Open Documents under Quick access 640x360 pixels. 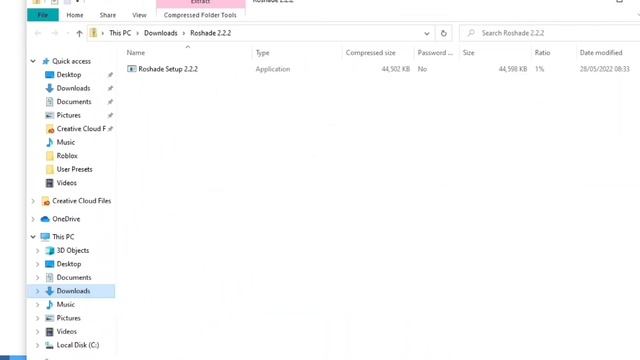(x=74, y=102)
